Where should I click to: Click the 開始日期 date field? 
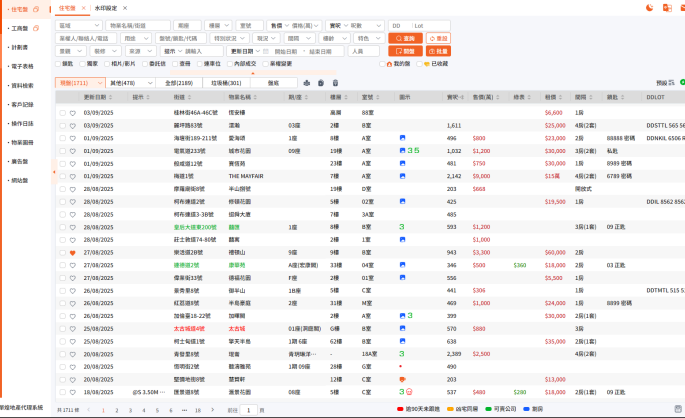(x=286, y=51)
